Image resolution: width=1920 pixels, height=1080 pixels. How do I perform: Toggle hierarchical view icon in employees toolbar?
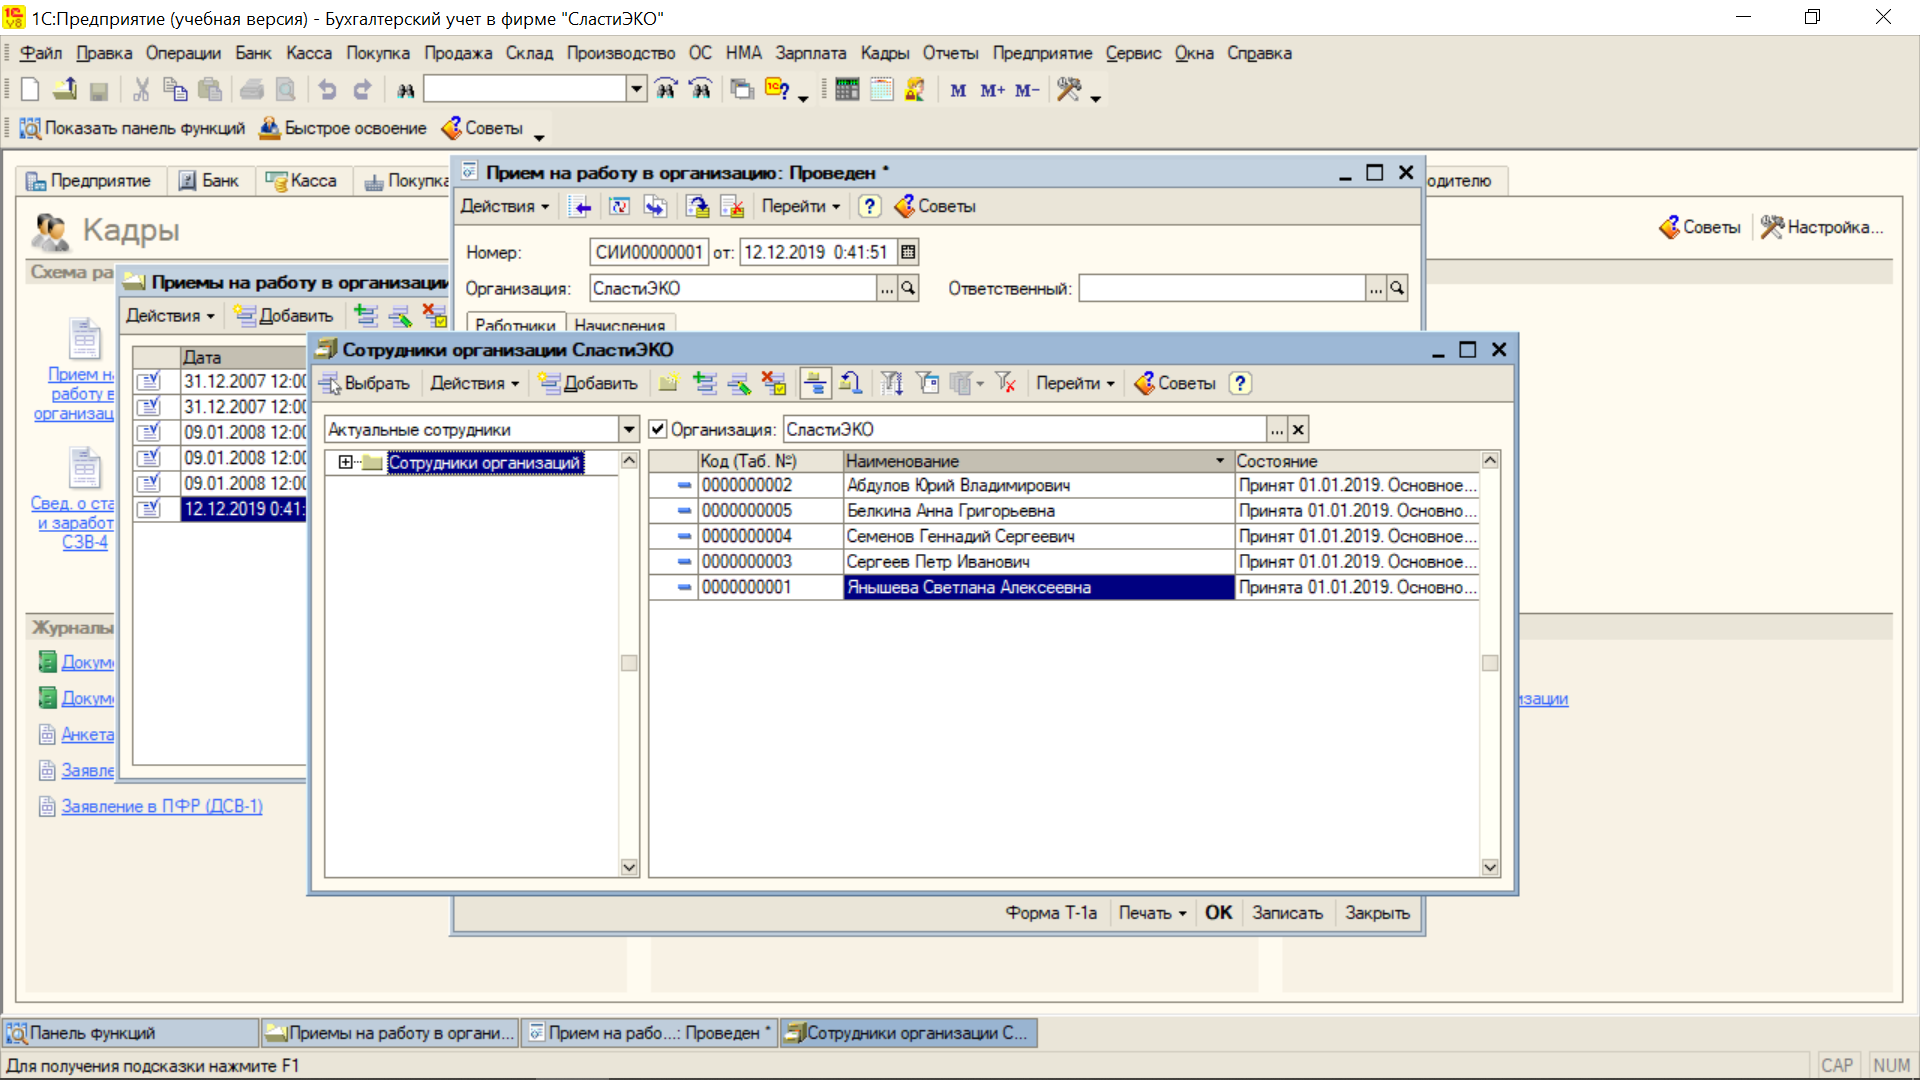(815, 383)
